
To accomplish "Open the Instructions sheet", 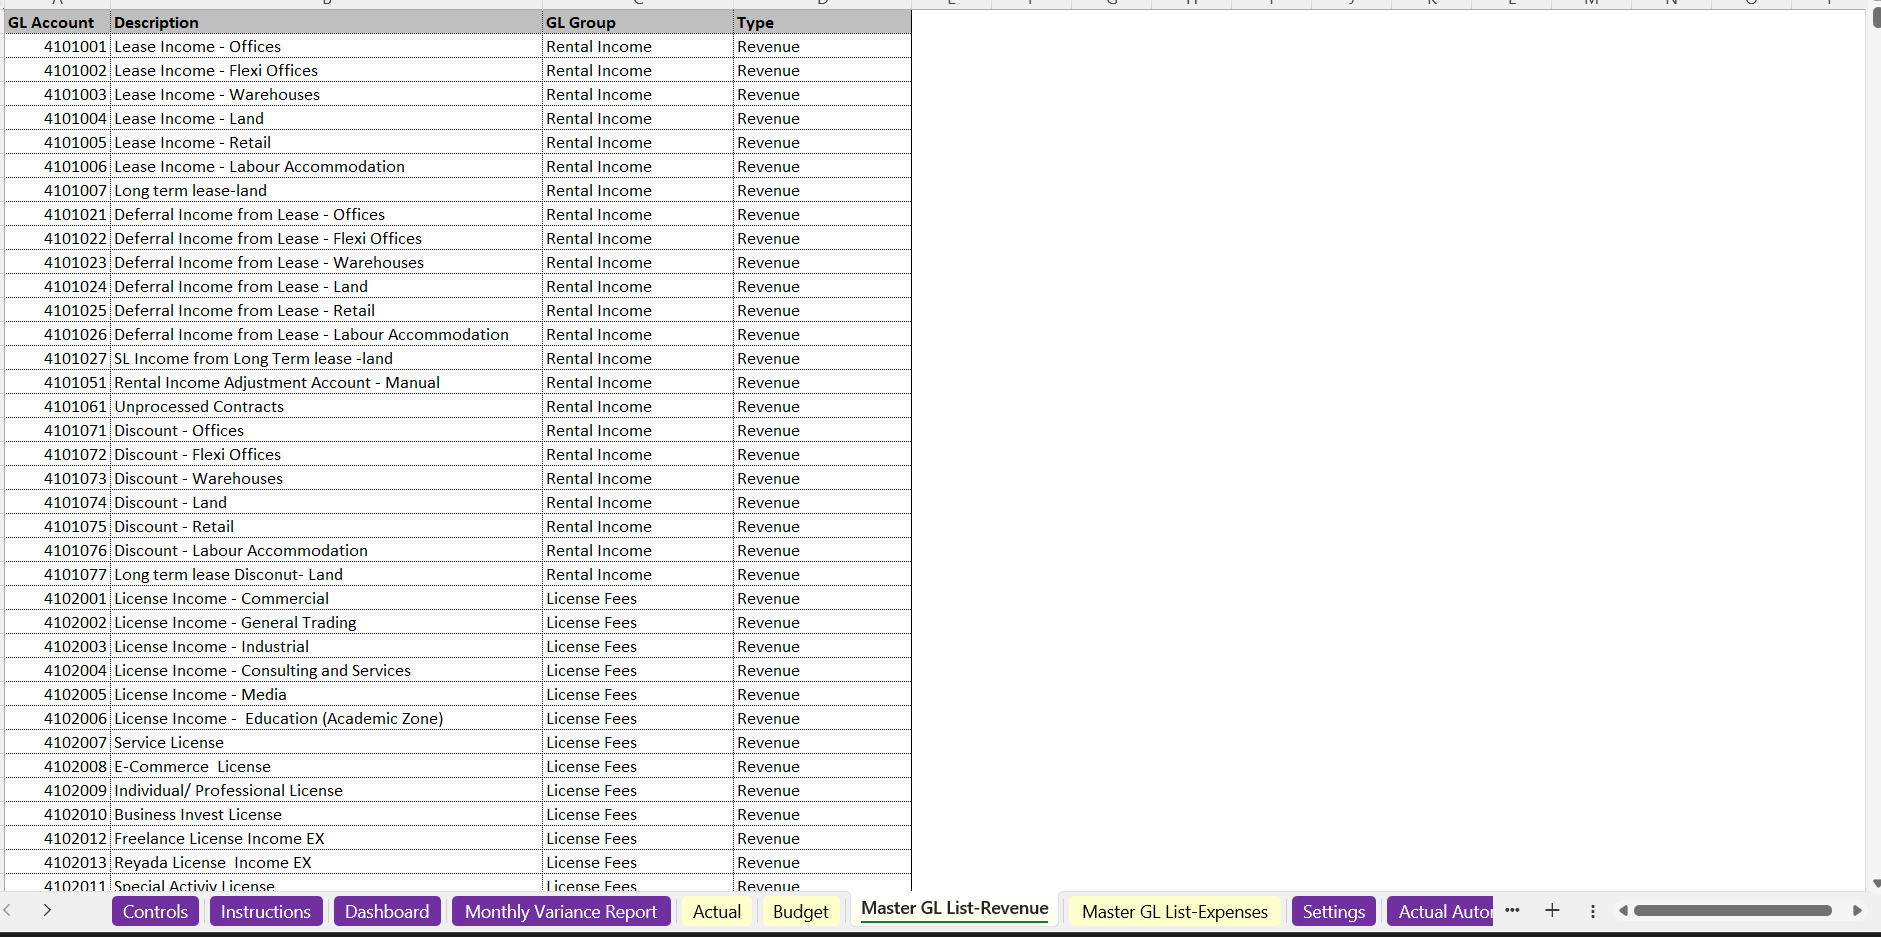I will (266, 911).
